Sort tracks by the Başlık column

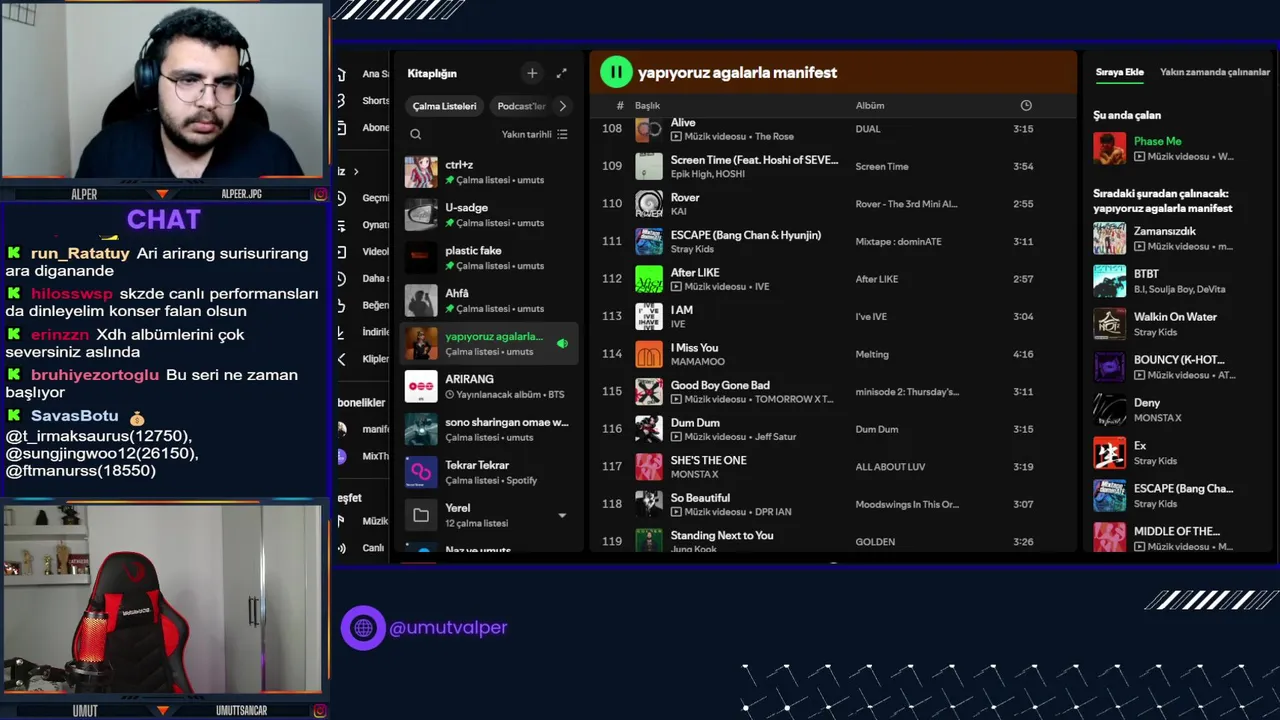coord(647,106)
